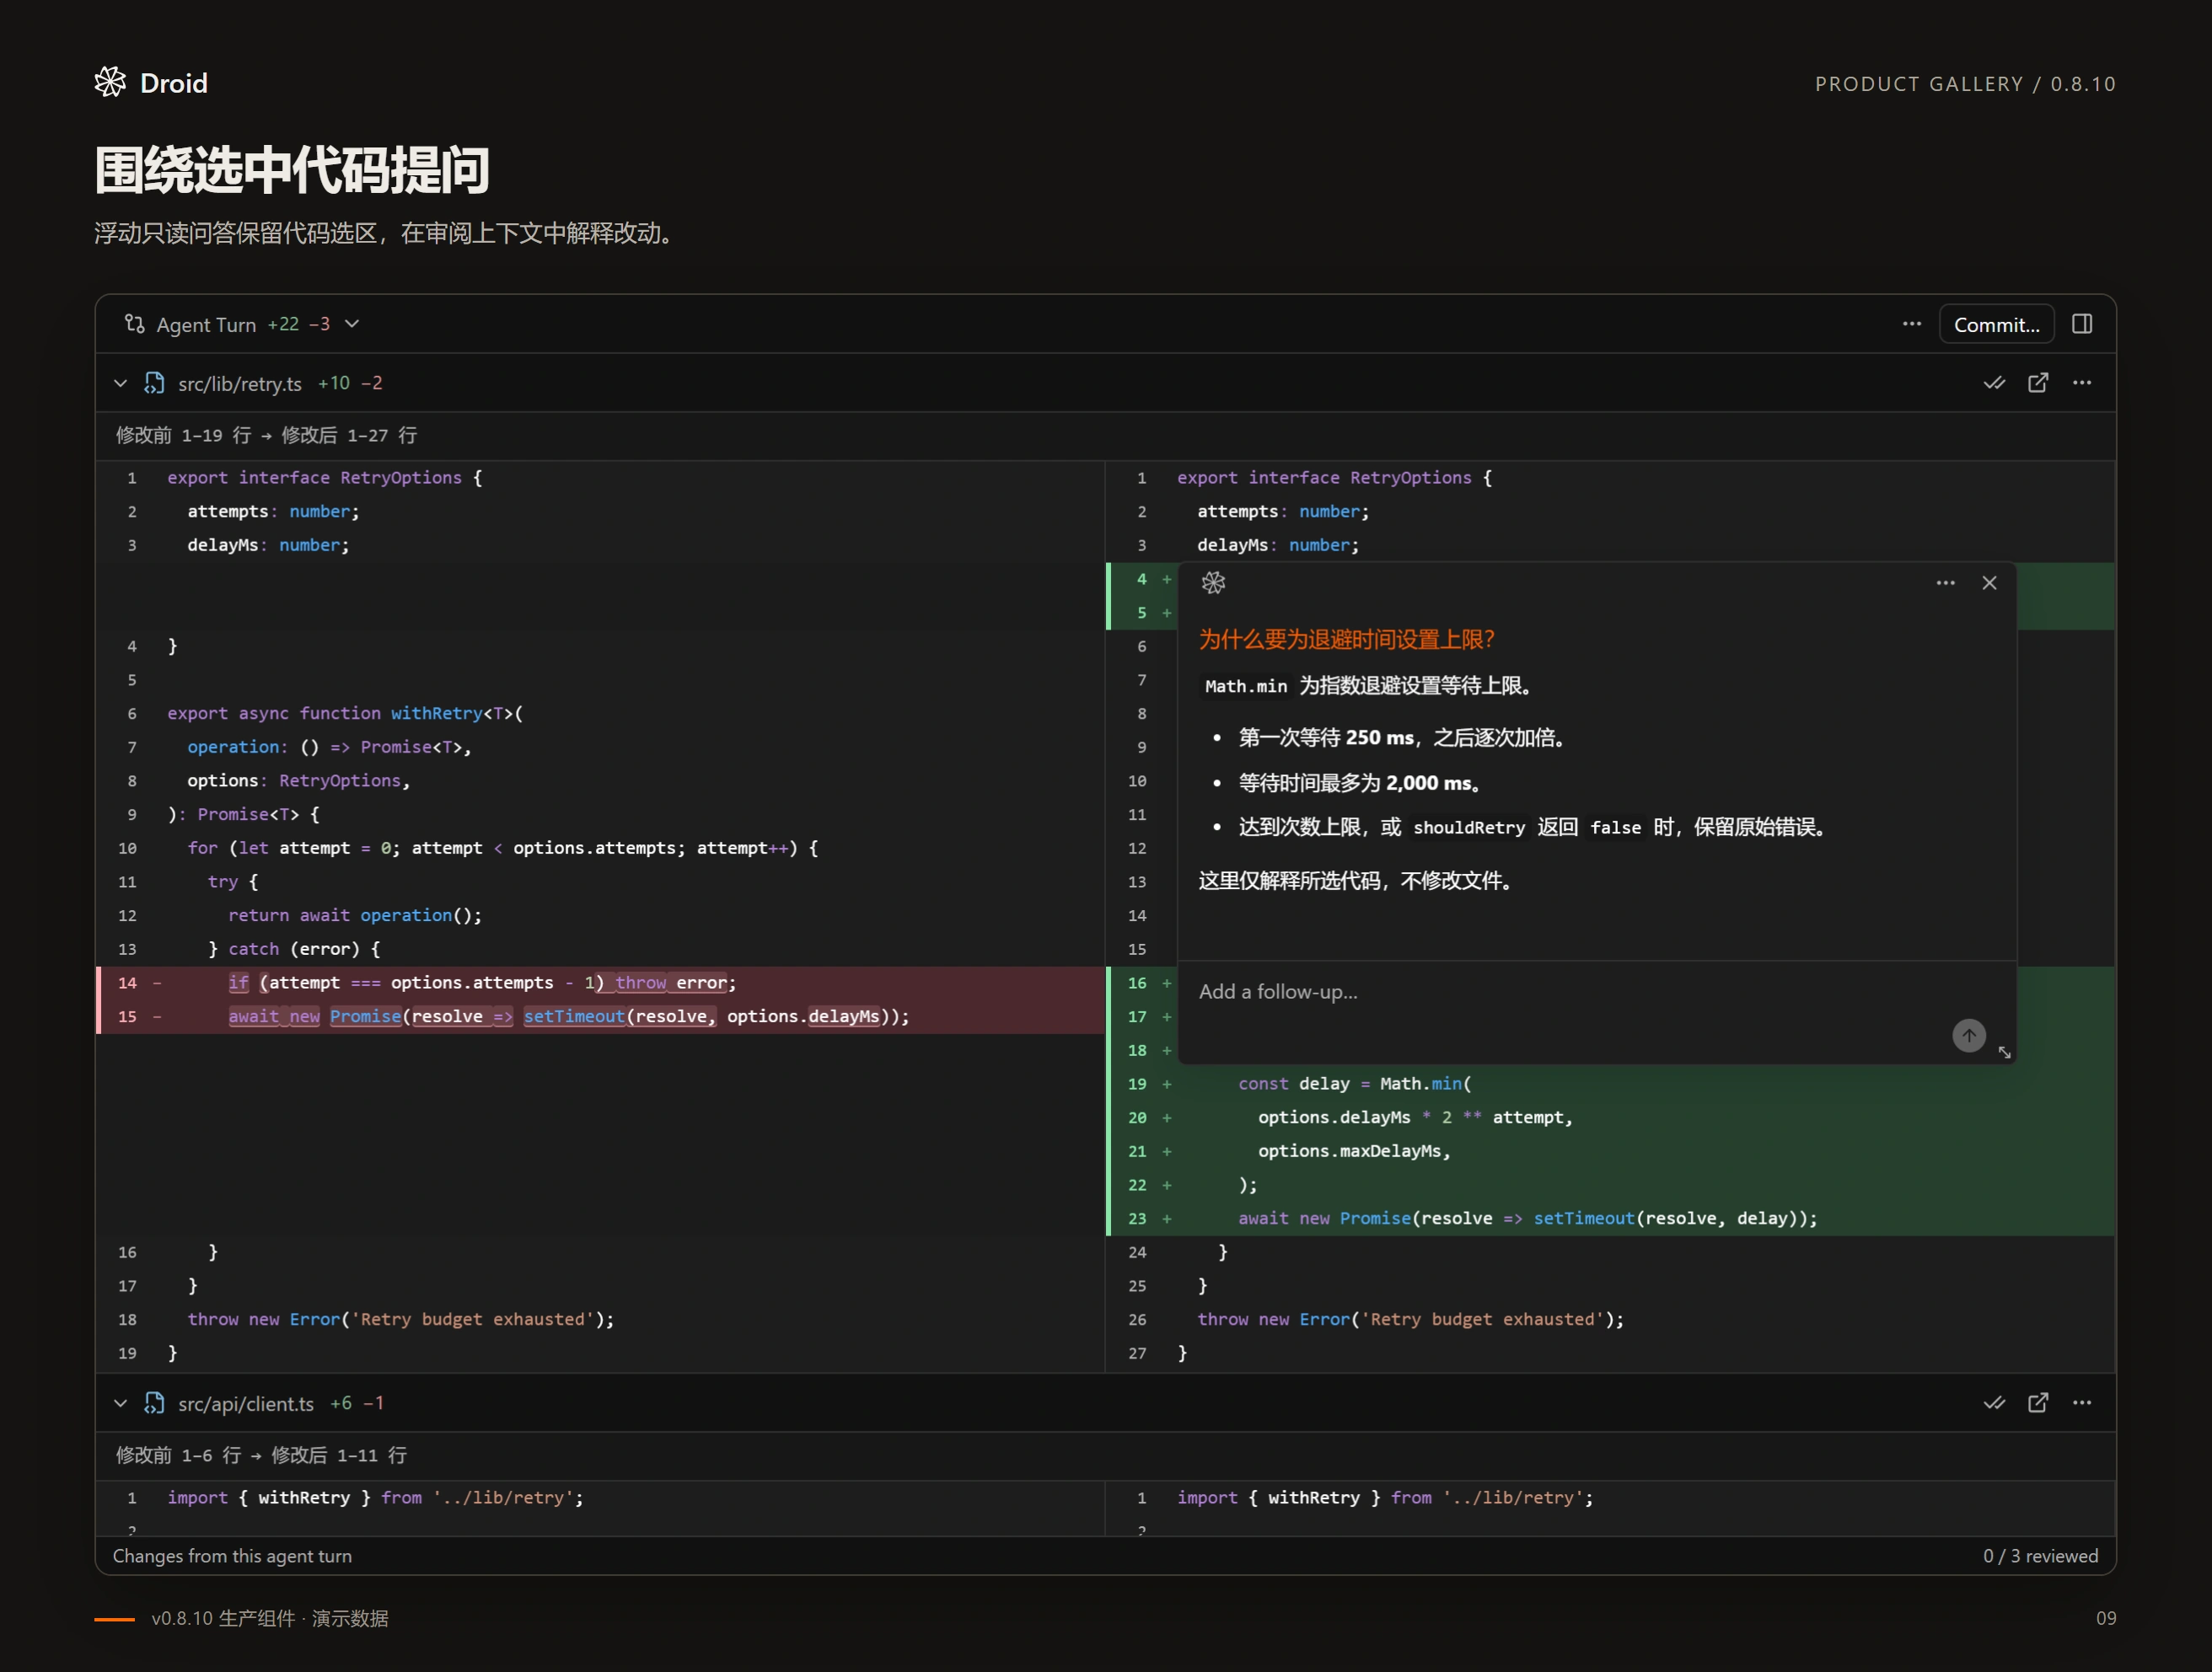2212x1672 pixels.
Task: Click the popup resize handle corner
Action: [2004, 1052]
